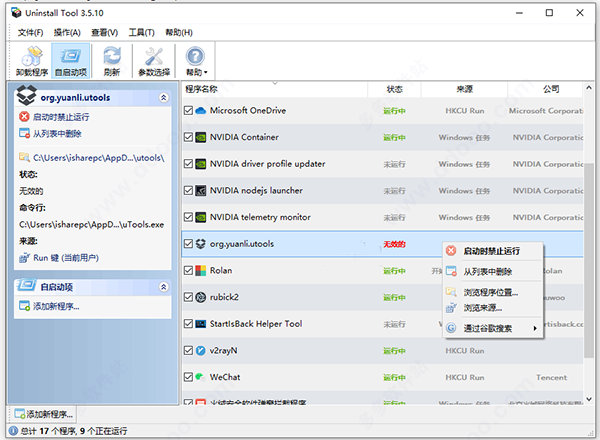Viewport: 600px width, 440px height.
Task: Uncheck the v2rayN startup checkbox
Action: click(188, 350)
